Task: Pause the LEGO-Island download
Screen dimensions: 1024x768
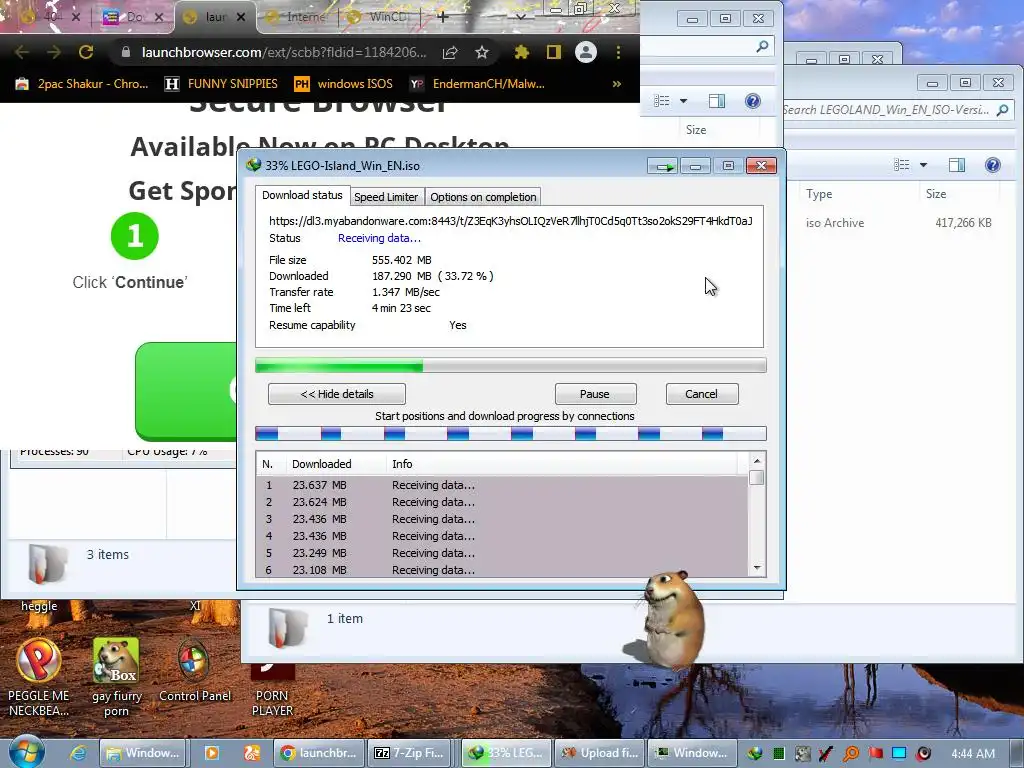Action: [595, 394]
